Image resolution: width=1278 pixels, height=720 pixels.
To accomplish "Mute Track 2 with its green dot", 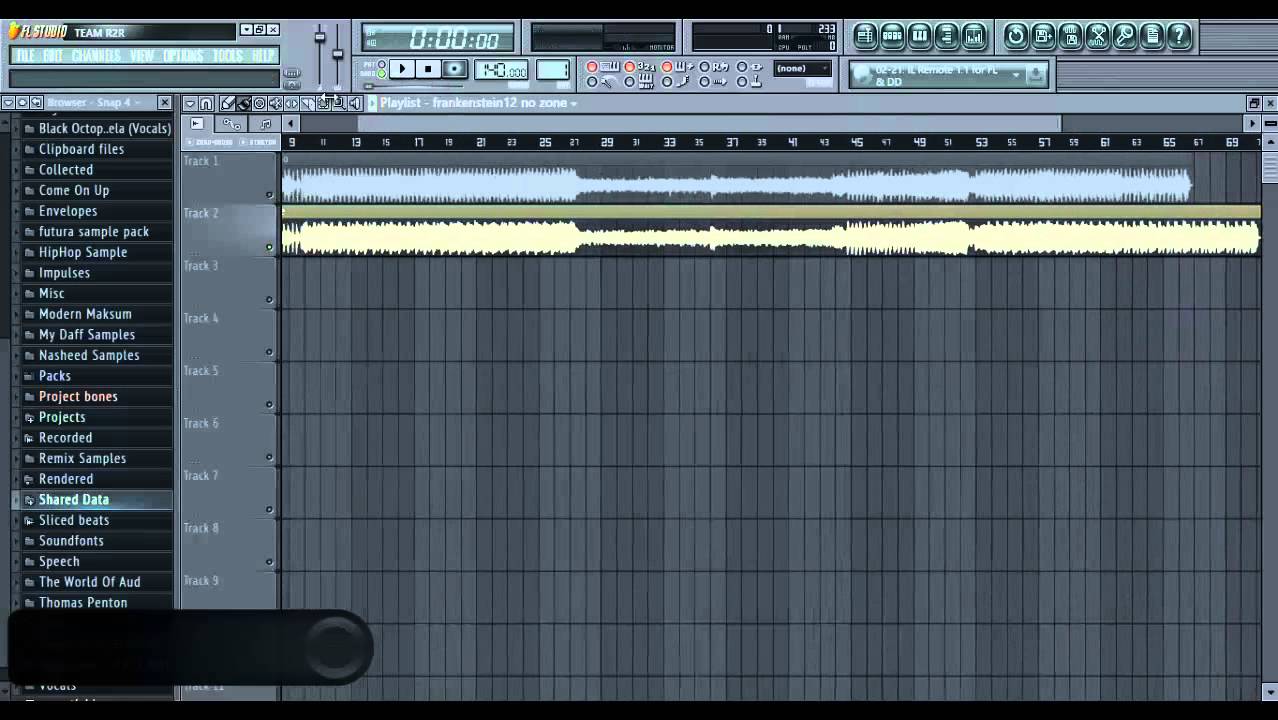I will click(269, 247).
